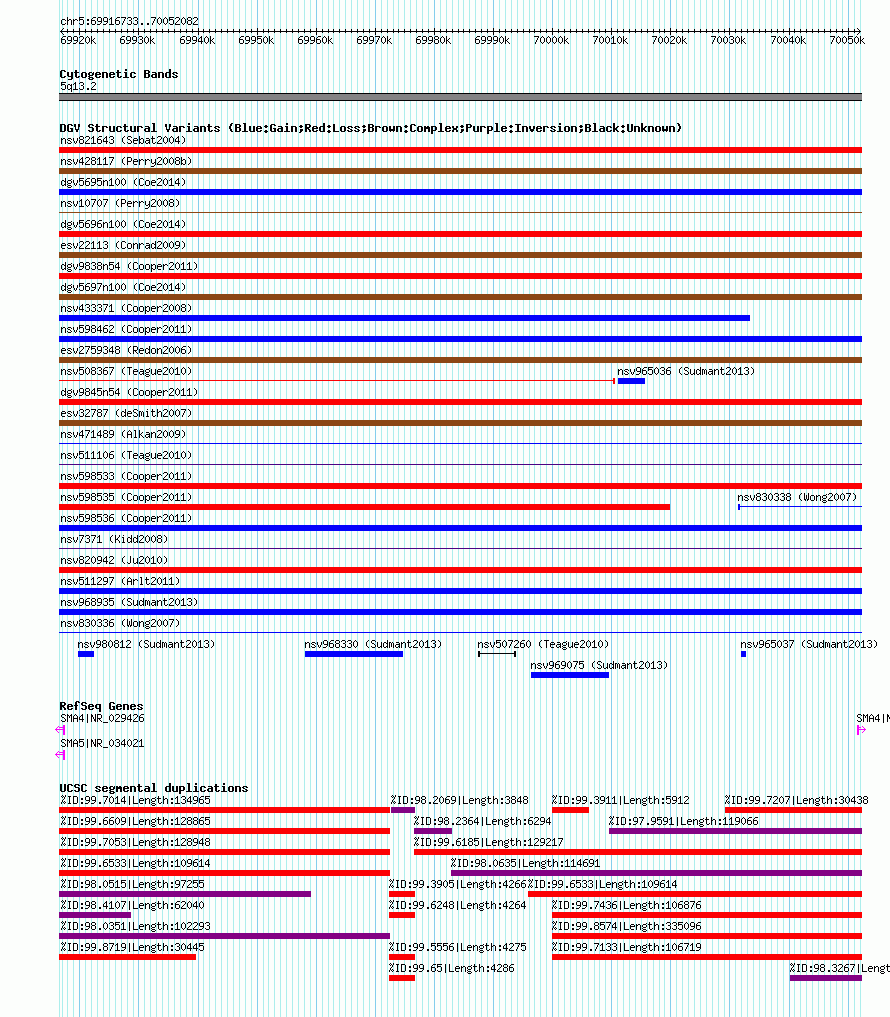
Task: Select the small blue nsv965037 variant marker
Action: click(x=743, y=654)
